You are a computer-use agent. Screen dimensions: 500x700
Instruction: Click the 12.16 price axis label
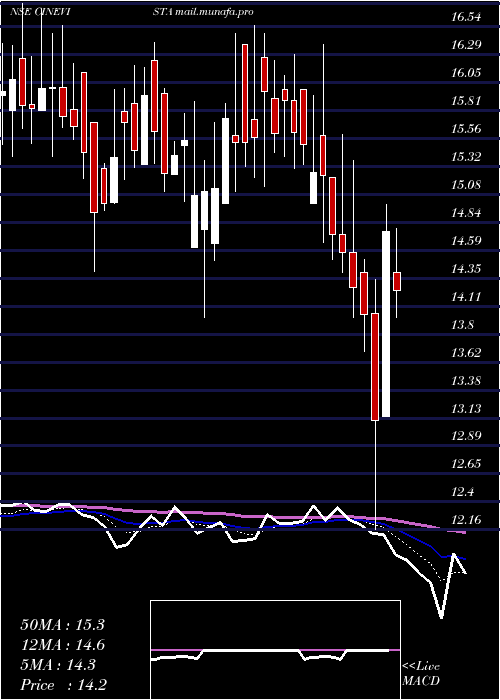pyautogui.click(x=466, y=520)
